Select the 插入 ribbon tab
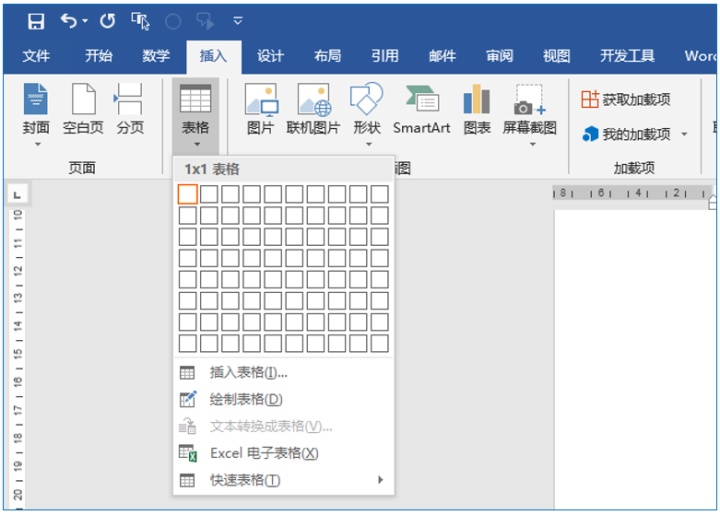Image resolution: width=720 pixels, height=515 pixels. click(x=214, y=56)
